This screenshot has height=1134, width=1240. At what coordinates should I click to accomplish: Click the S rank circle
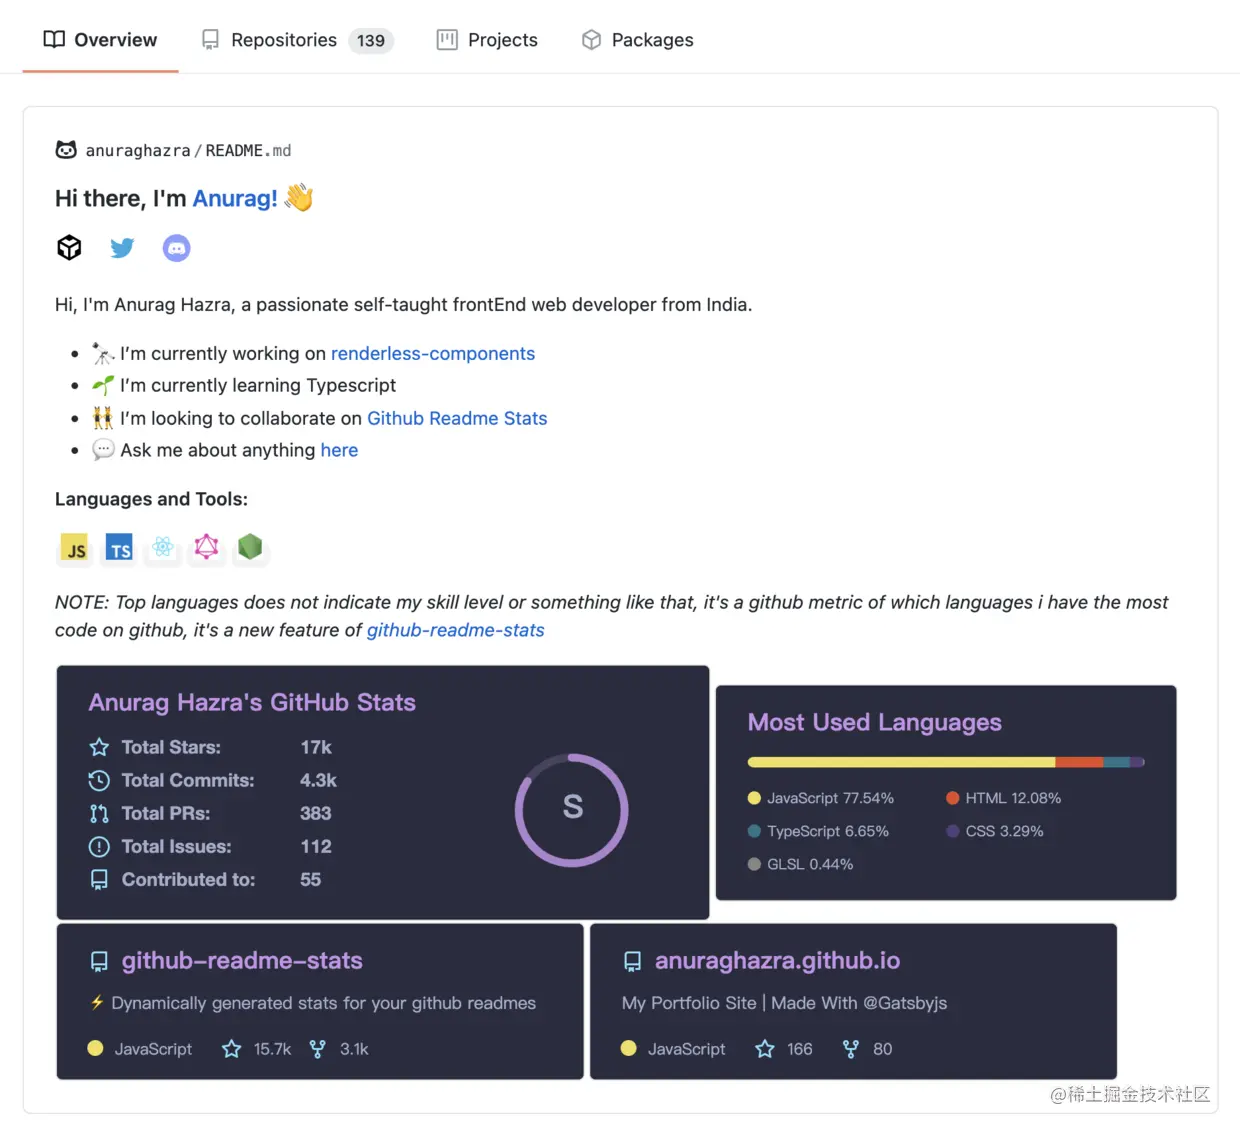(572, 809)
